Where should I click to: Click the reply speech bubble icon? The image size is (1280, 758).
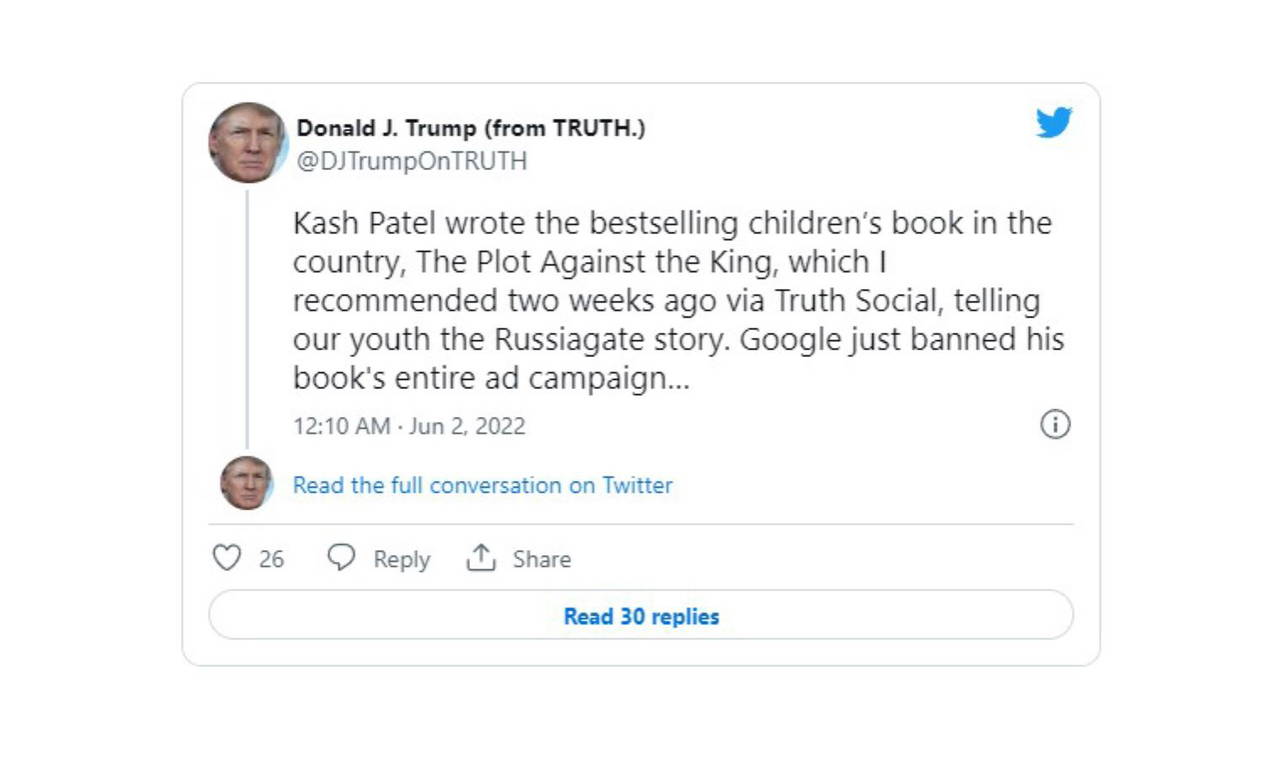pos(341,558)
